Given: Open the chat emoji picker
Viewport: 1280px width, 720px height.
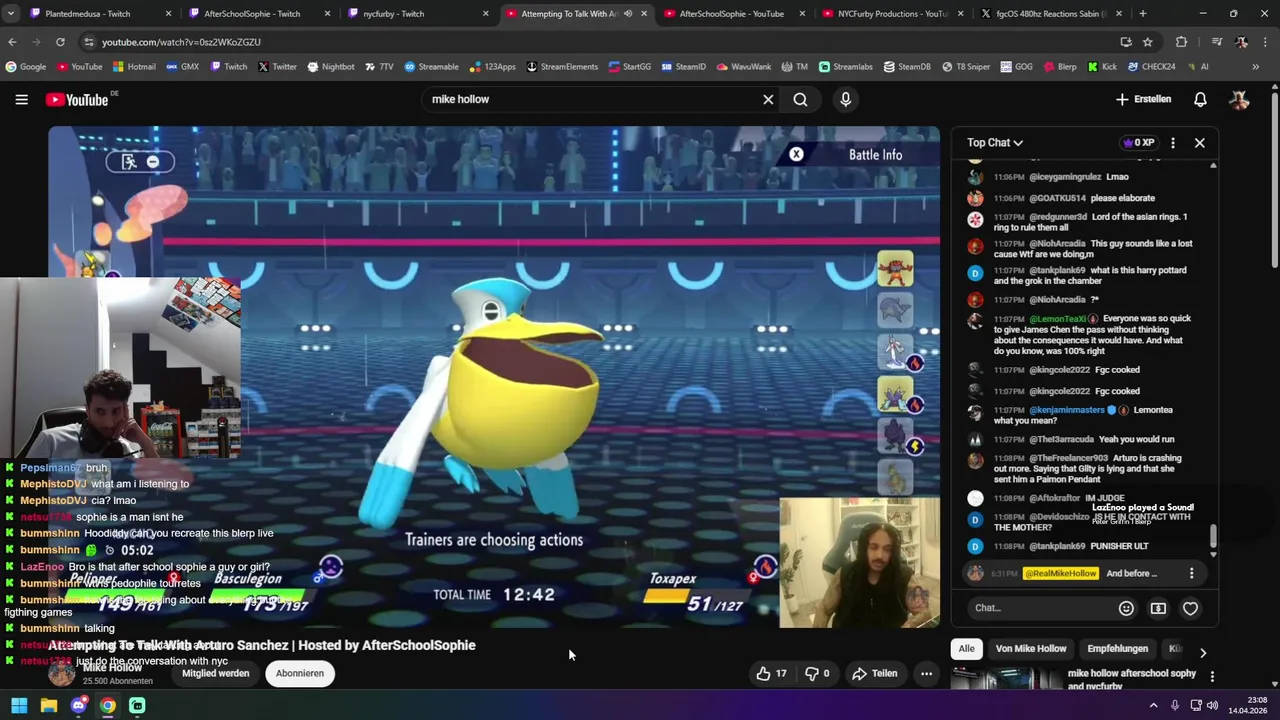Looking at the screenshot, I should [1126, 608].
